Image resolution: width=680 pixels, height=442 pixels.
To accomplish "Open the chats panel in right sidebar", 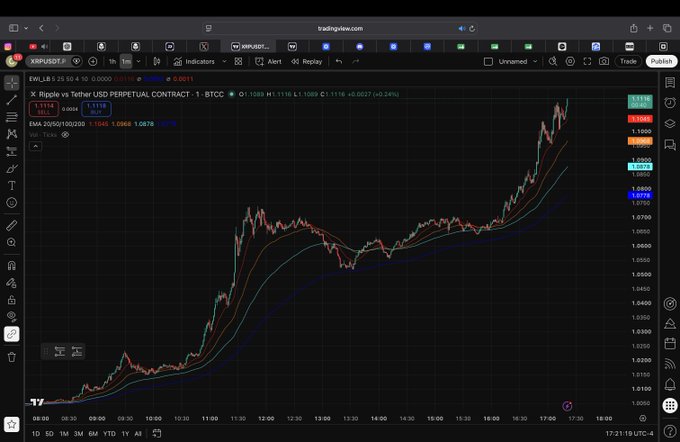I will pos(670,144).
